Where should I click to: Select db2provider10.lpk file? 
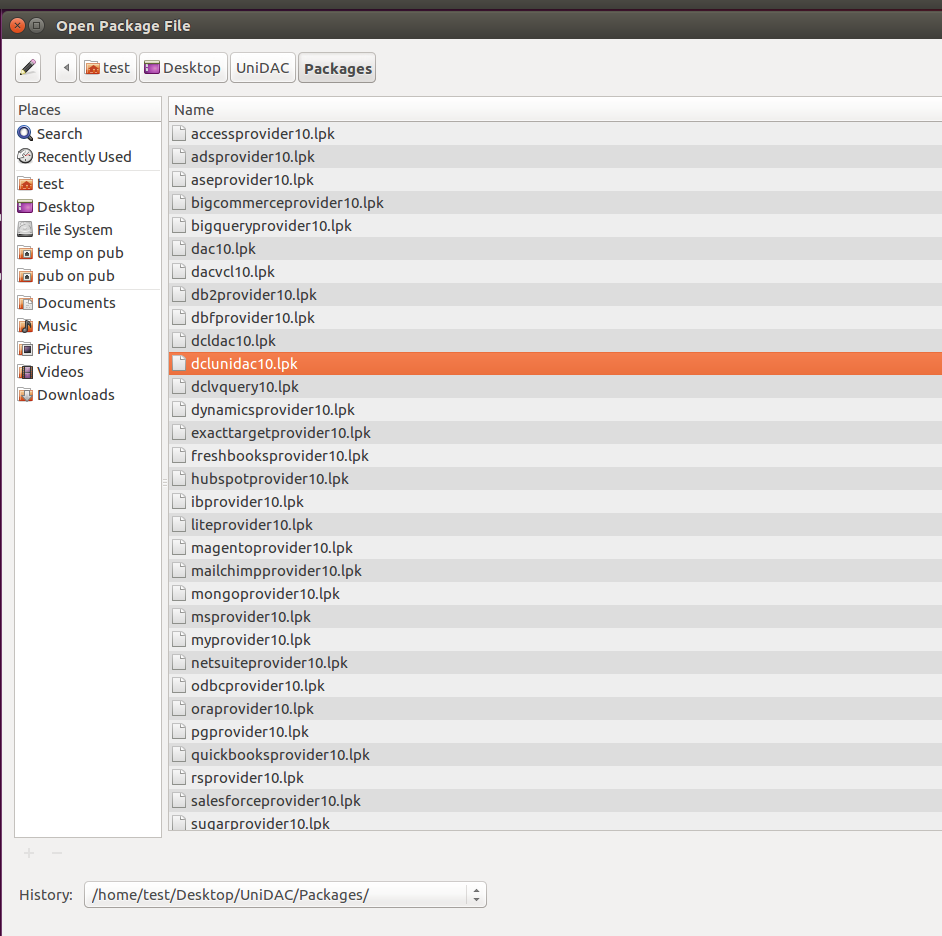pos(556,294)
